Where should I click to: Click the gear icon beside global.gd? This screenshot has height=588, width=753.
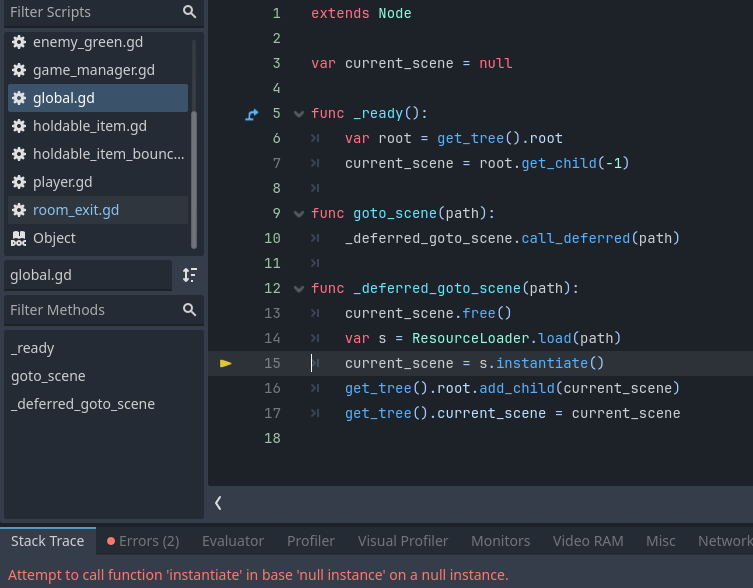(x=19, y=98)
